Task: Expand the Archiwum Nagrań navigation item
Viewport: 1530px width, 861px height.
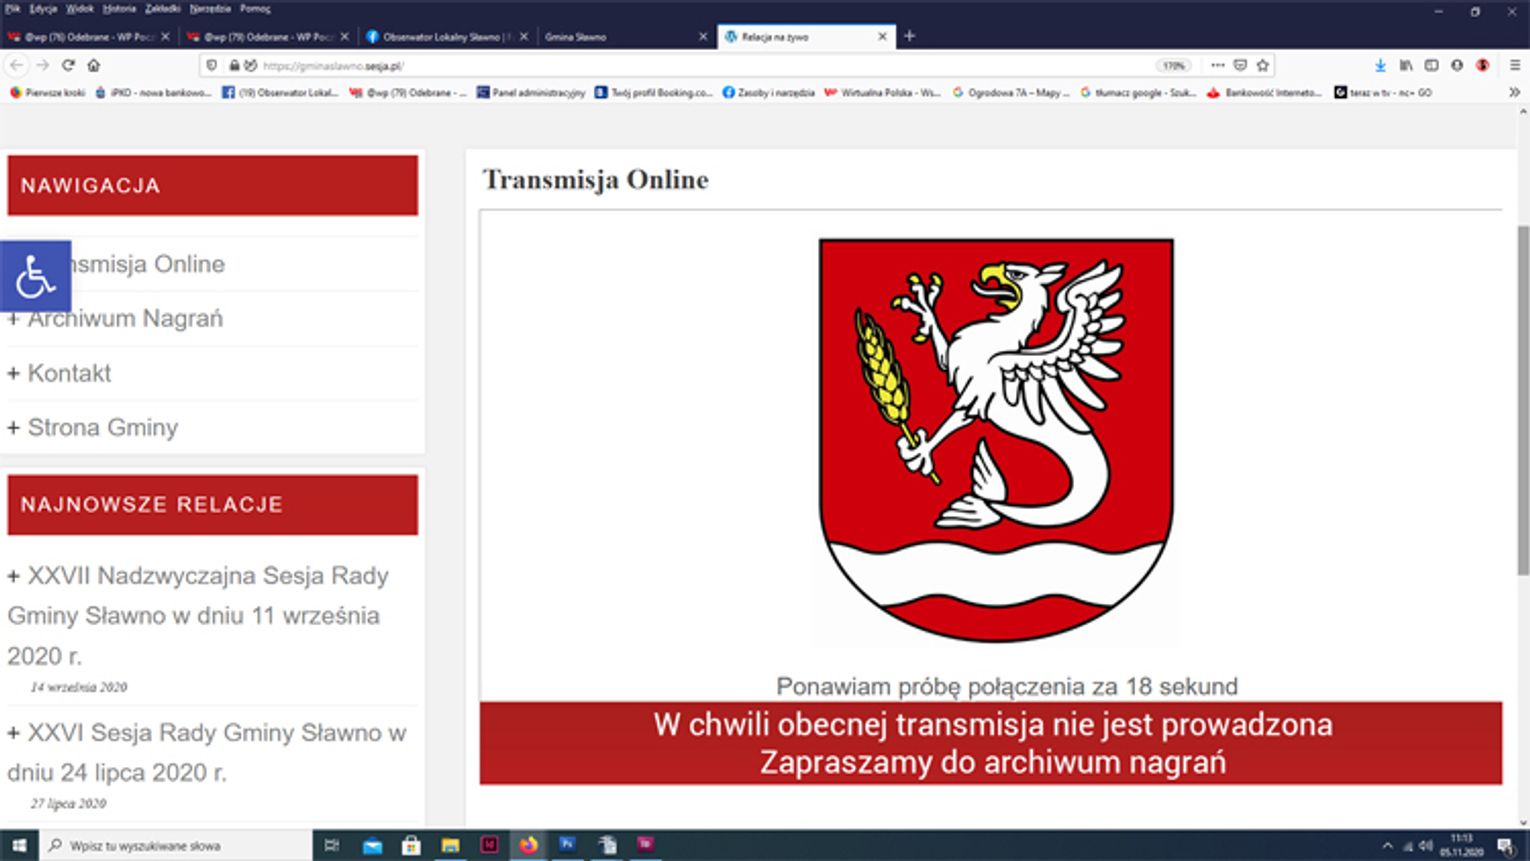Action: [x=125, y=319]
